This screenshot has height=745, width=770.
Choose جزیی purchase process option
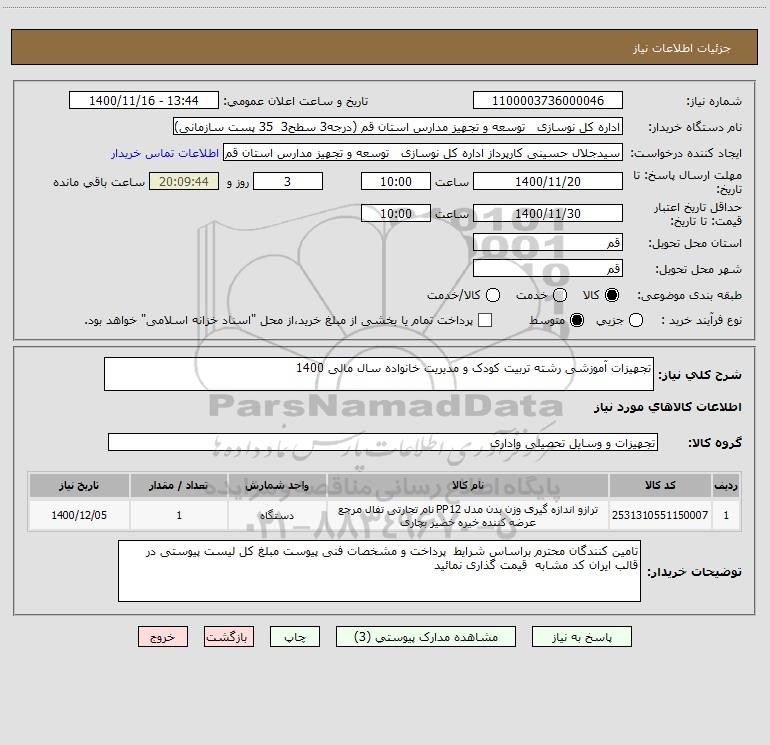[636, 320]
